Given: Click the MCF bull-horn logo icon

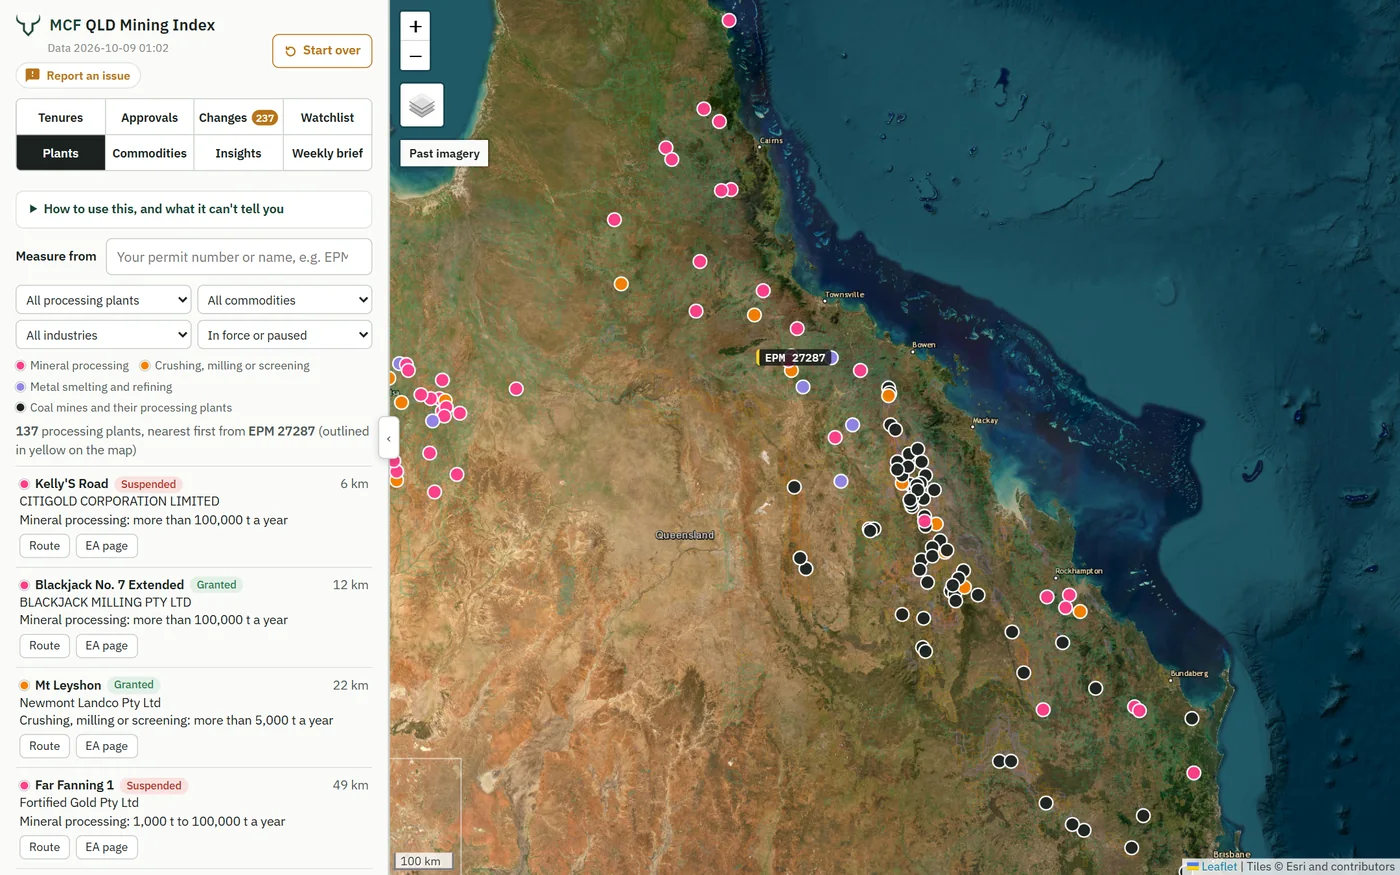Looking at the screenshot, I should pos(28,25).
